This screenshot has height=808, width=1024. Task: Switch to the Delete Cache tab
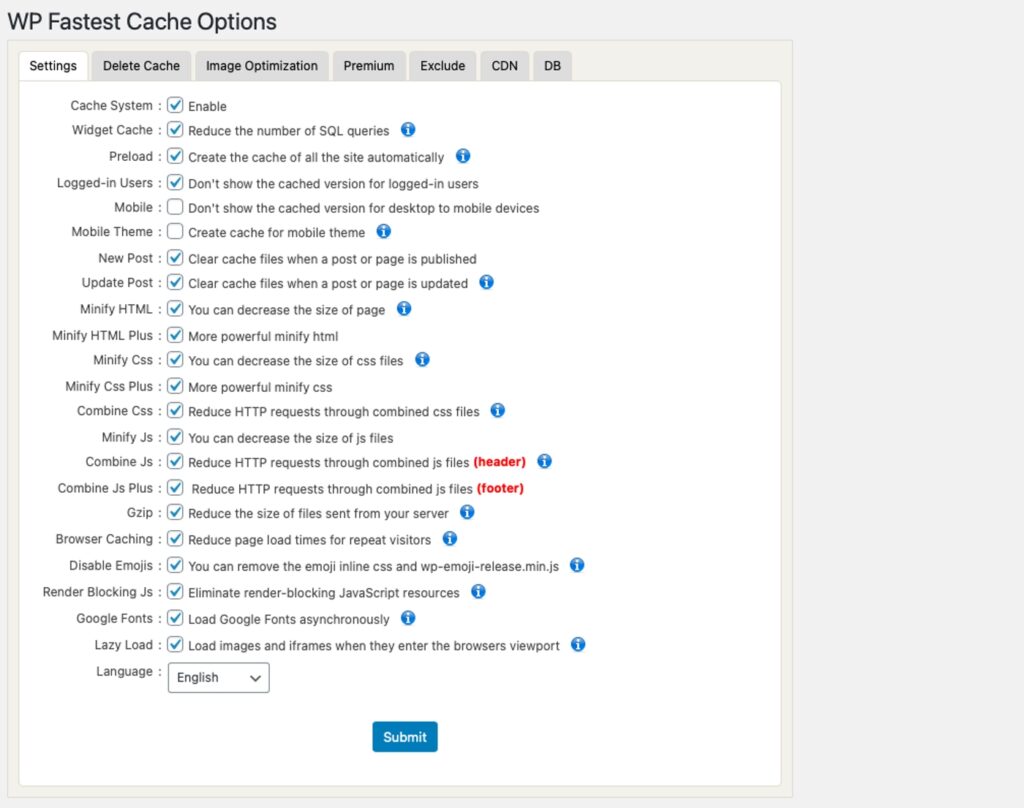point(141,66)
